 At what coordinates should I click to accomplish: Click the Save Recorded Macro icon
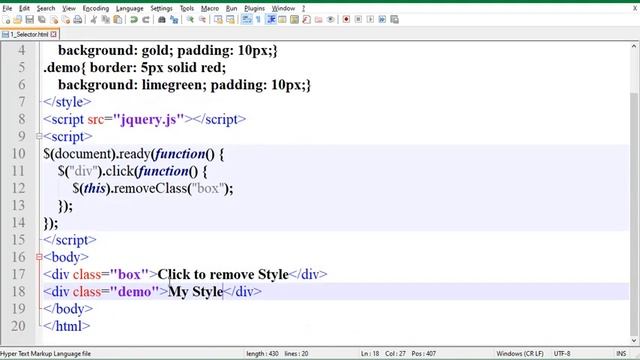(x=394, y=20)
